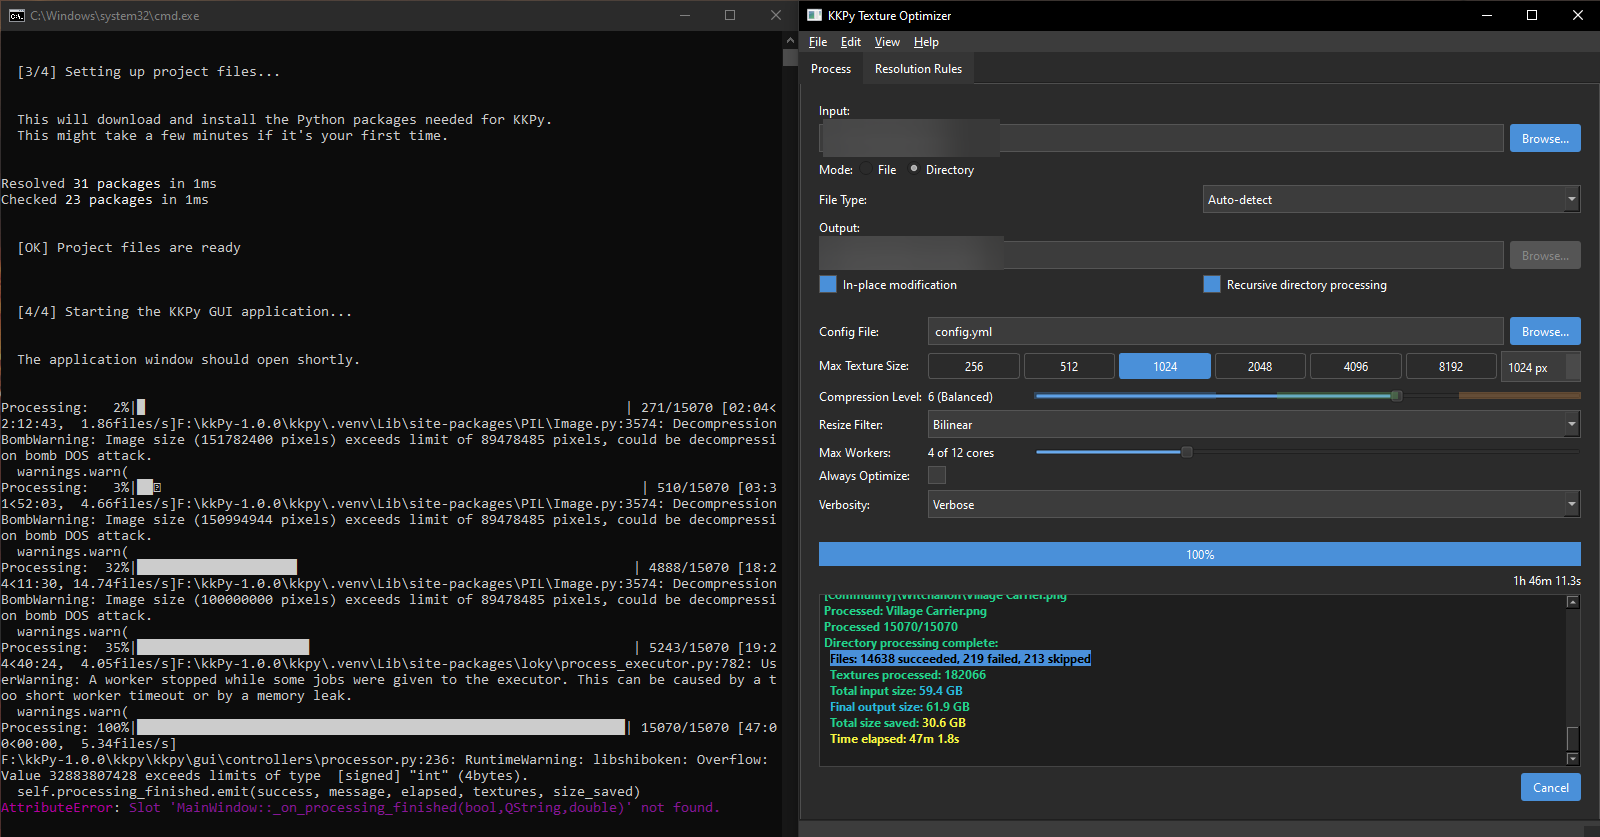Click the Cancel button

point(1551,787)
